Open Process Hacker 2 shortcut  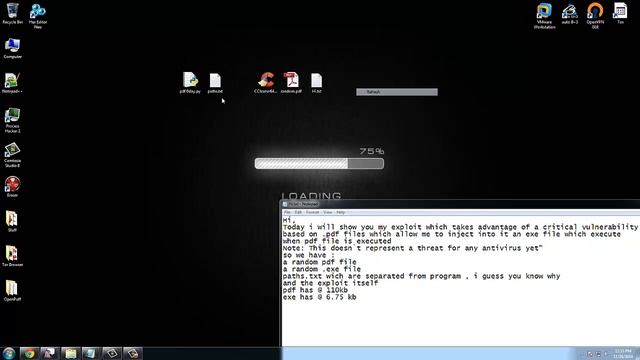click(12, 120)
